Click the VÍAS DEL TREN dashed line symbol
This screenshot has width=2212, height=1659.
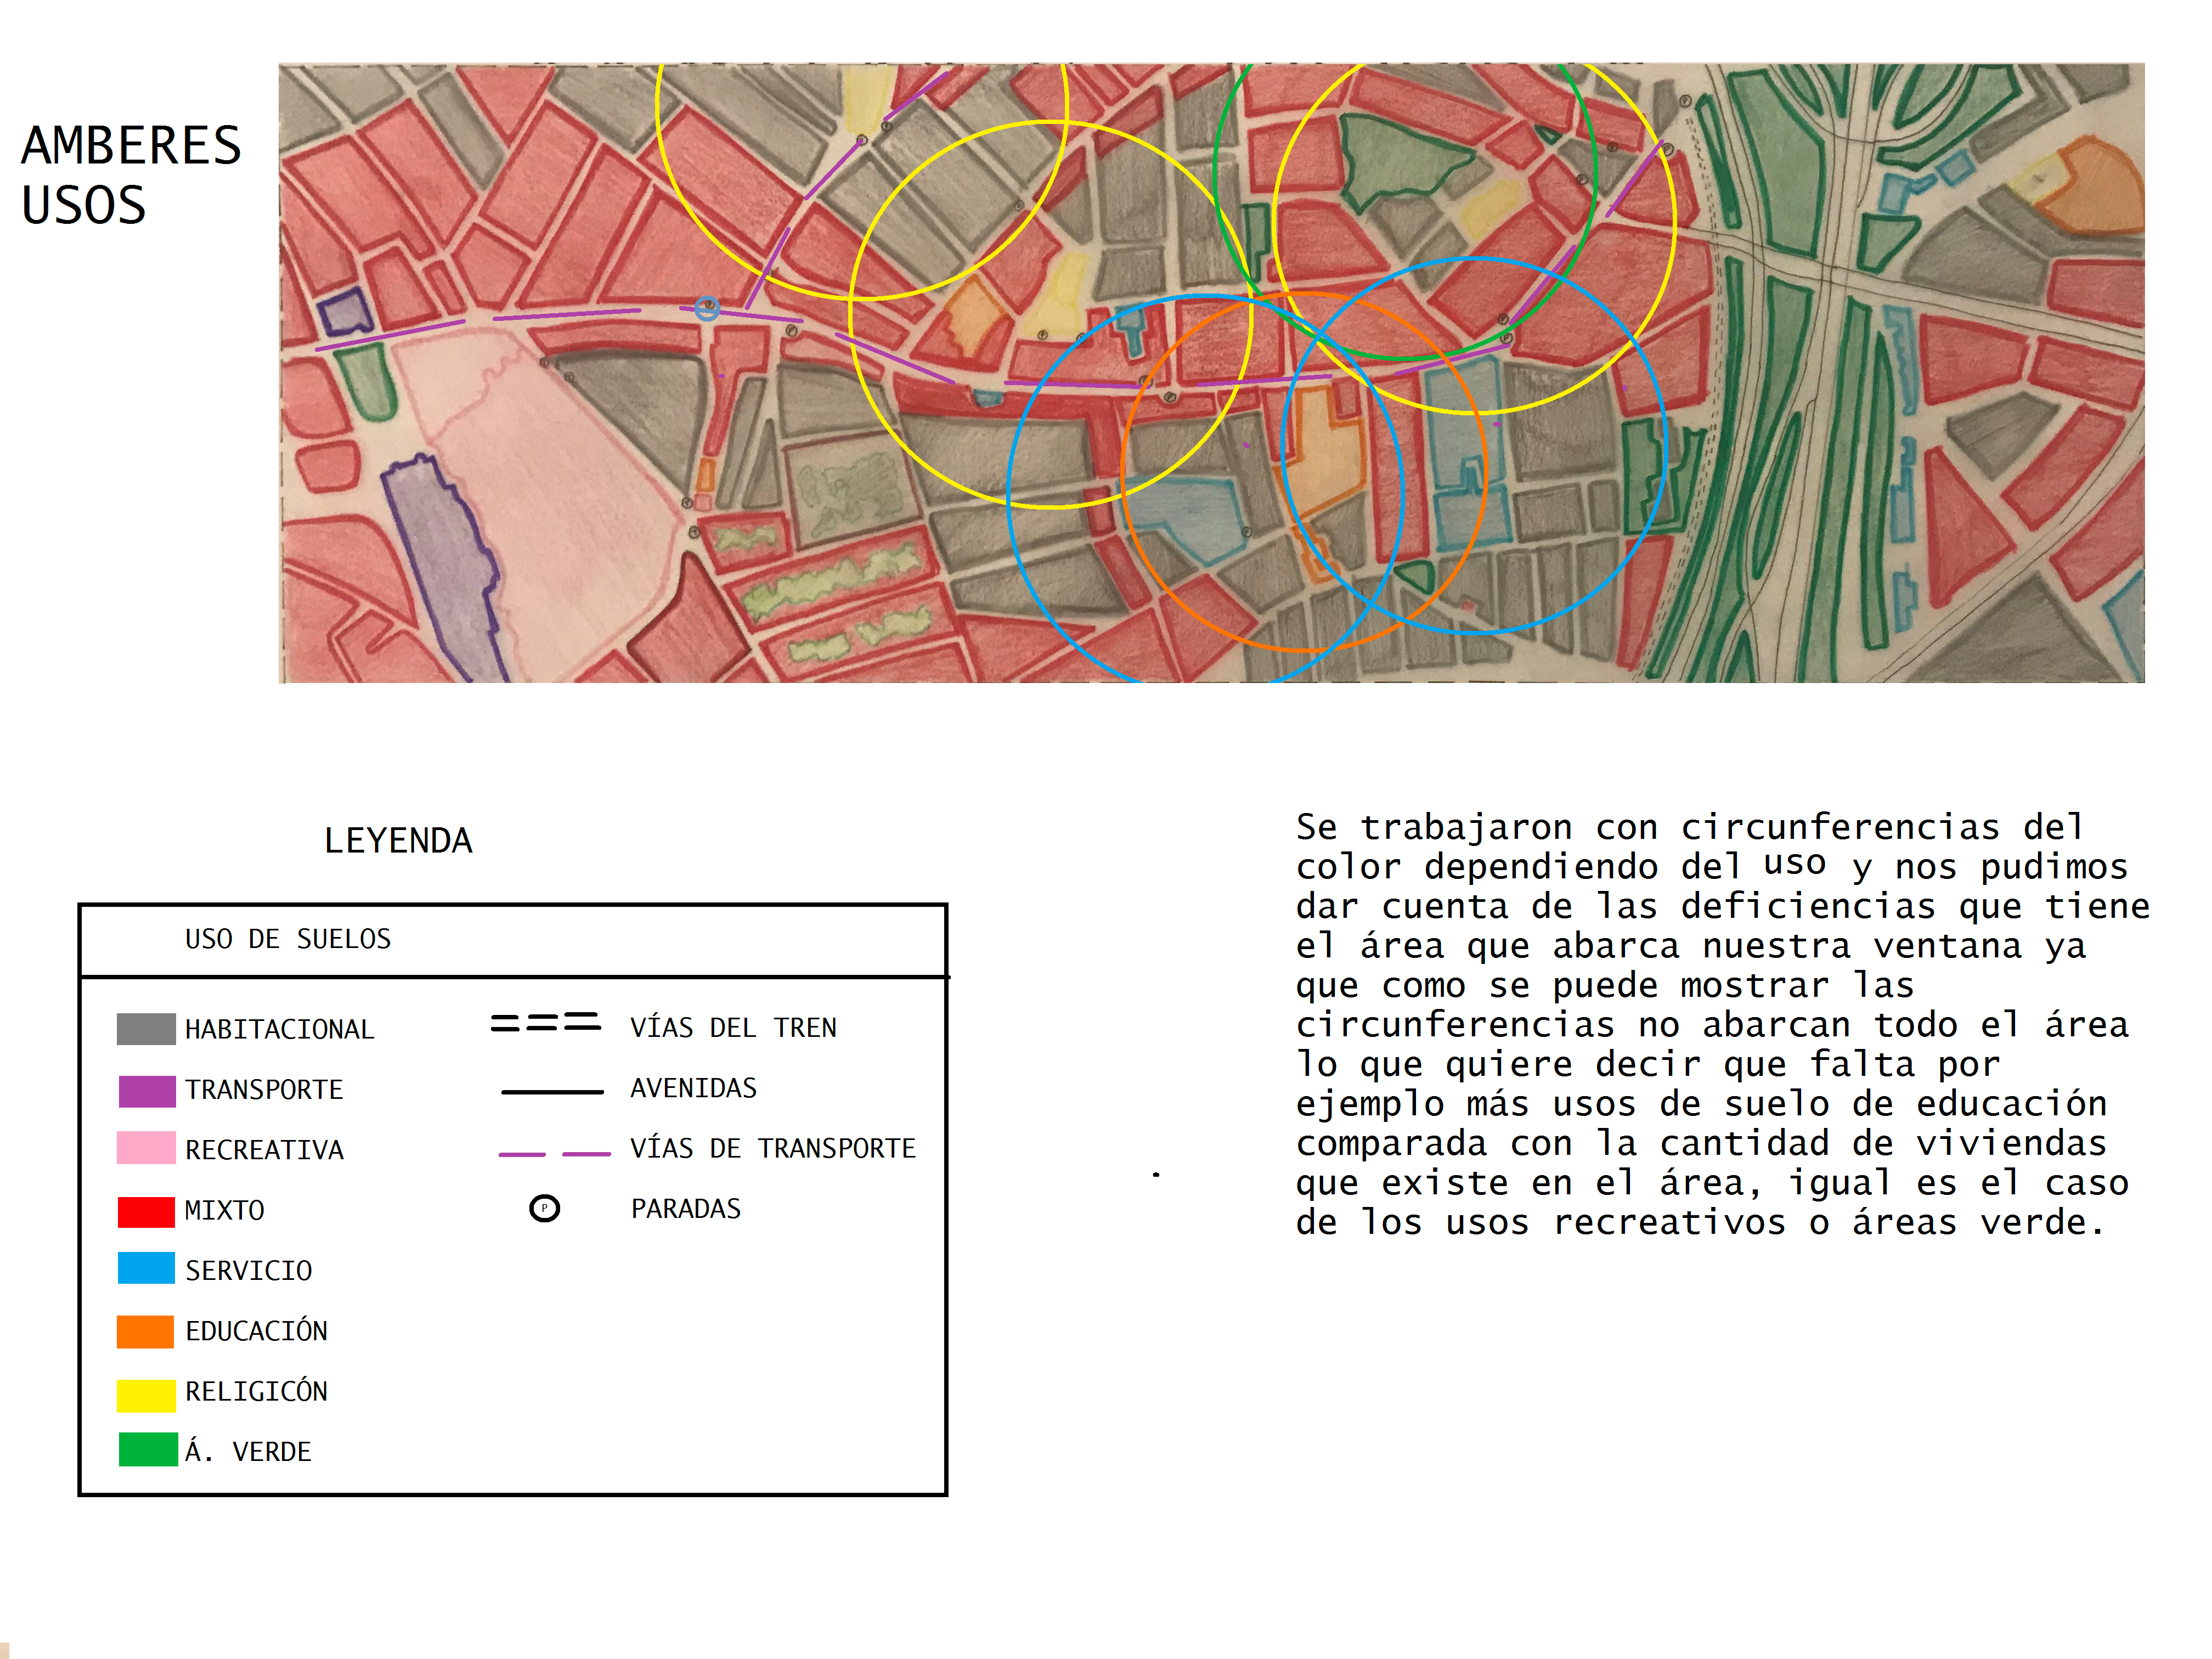546,1022
